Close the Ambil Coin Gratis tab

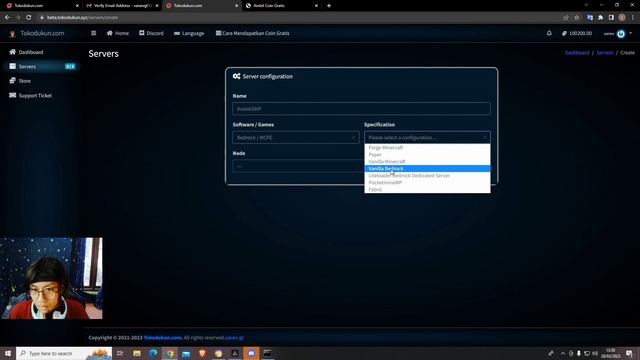pos(316,6)
